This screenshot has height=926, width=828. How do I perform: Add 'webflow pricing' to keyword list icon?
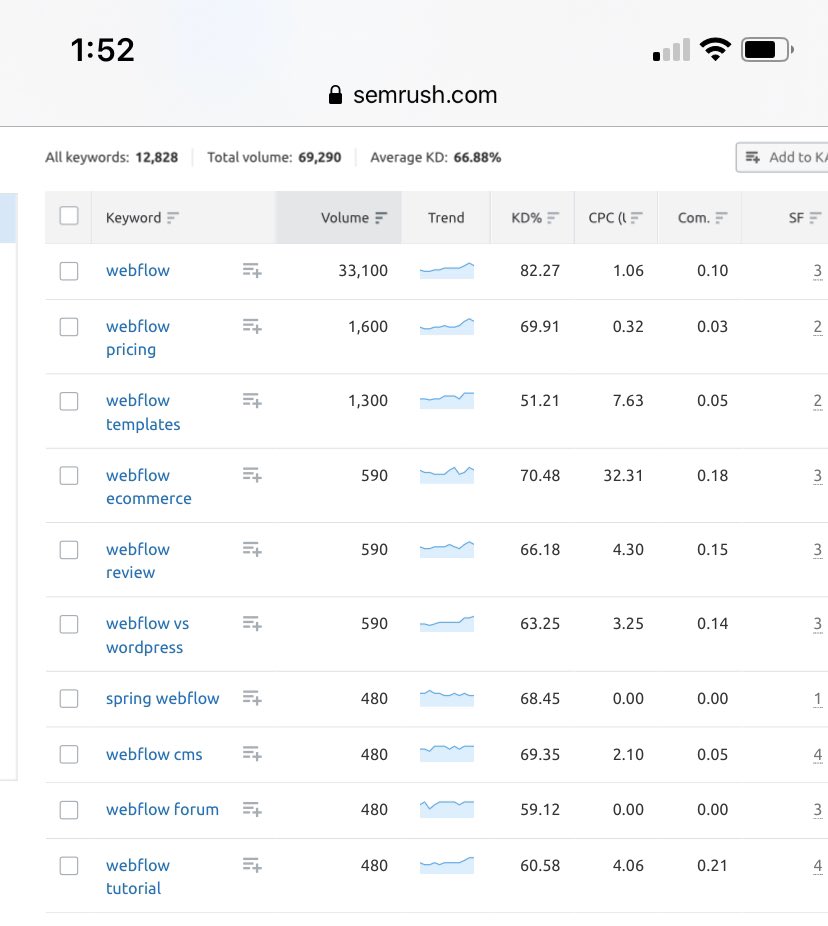pos(252,326)
